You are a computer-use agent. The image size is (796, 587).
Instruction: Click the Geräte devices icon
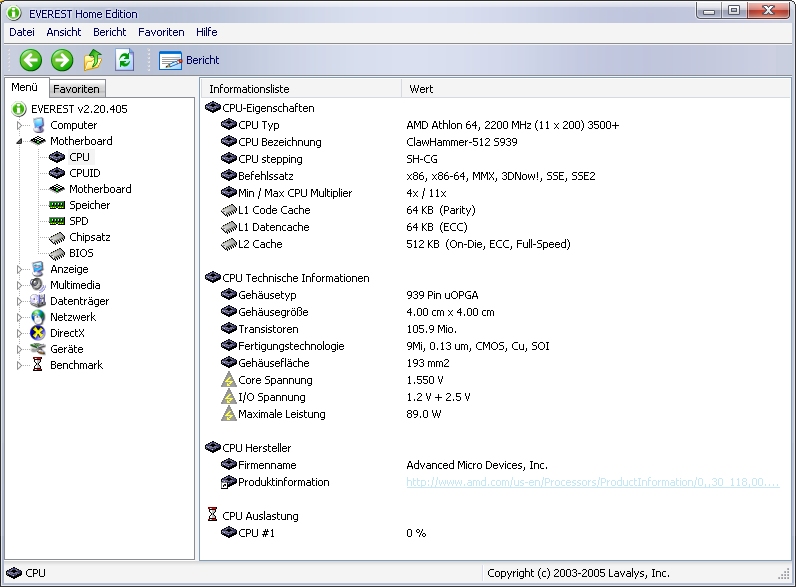click(38, 349)
